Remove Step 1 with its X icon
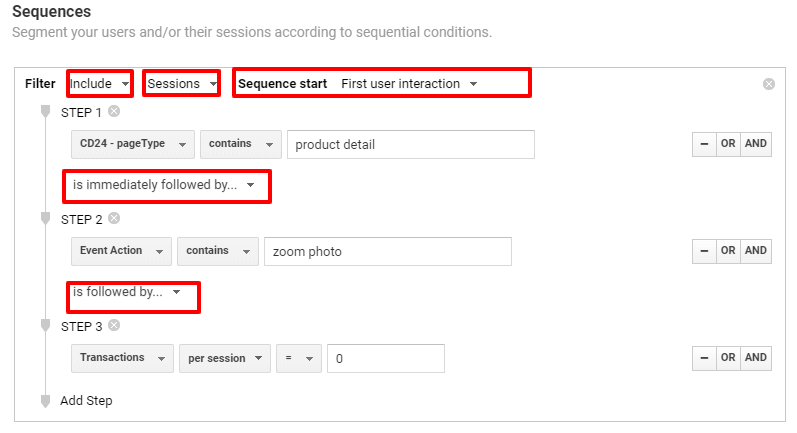This screenshot has height=433, width=797. point(114,111)
